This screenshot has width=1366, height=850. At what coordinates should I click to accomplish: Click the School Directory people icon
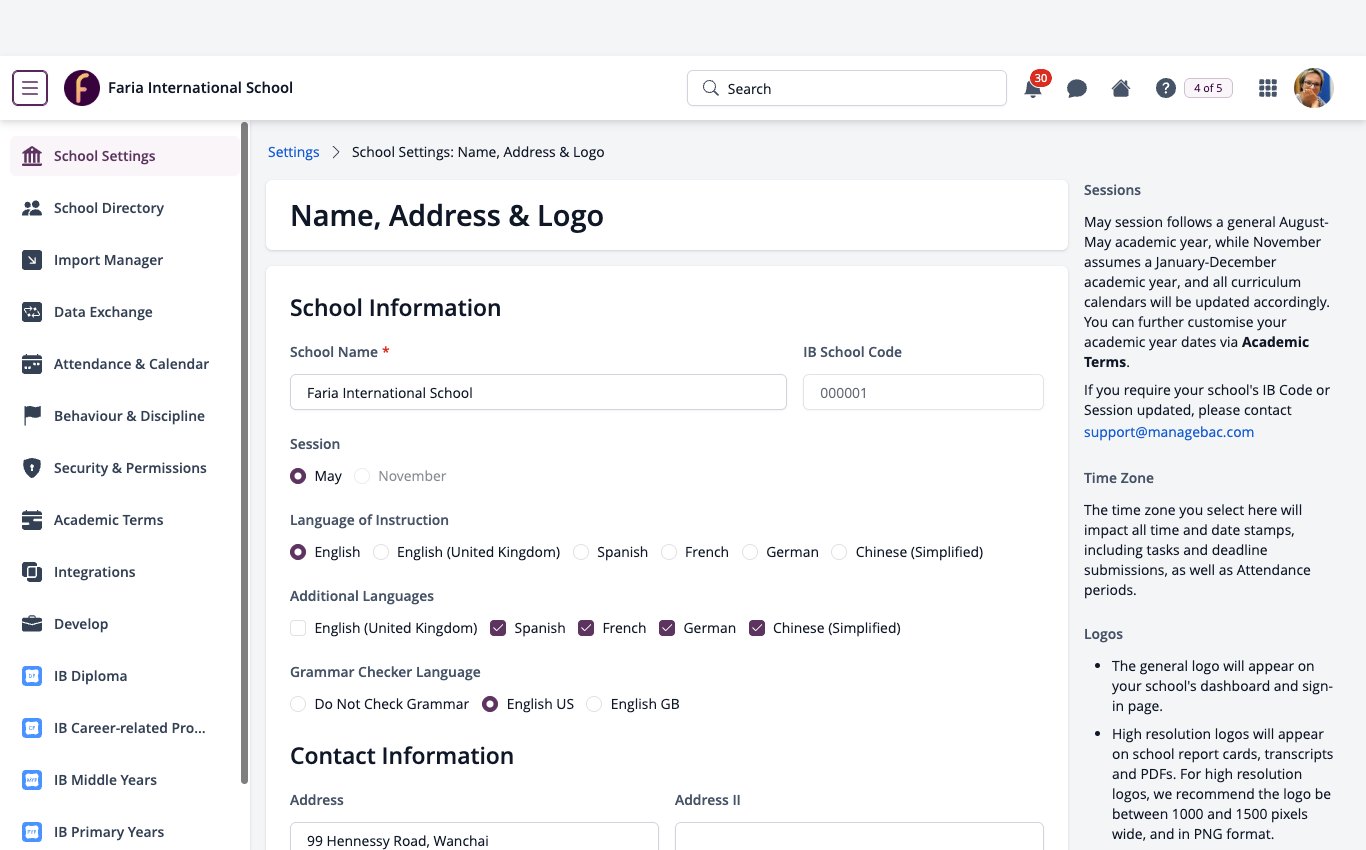(x=32, y=208)
